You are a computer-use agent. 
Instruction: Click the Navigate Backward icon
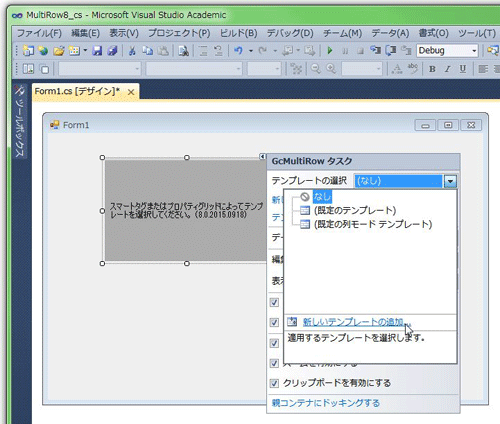(287, 51)
